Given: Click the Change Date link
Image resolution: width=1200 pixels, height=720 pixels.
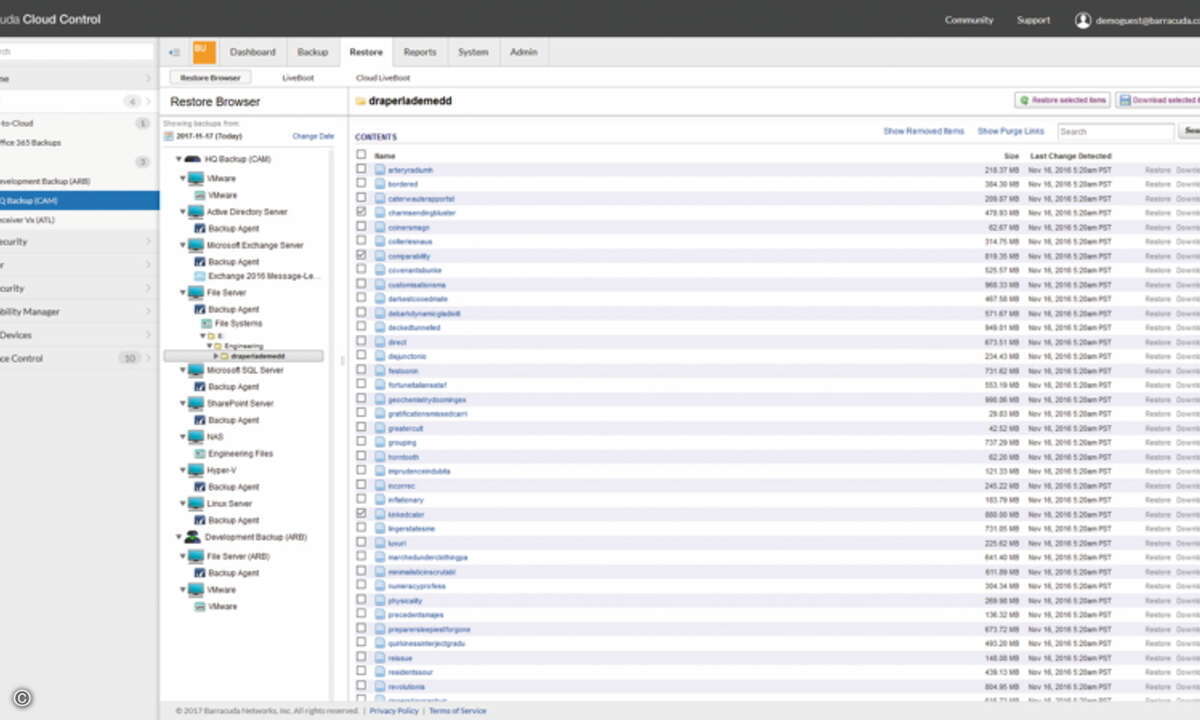Looking at the screenshot, I should pos(313,136).
